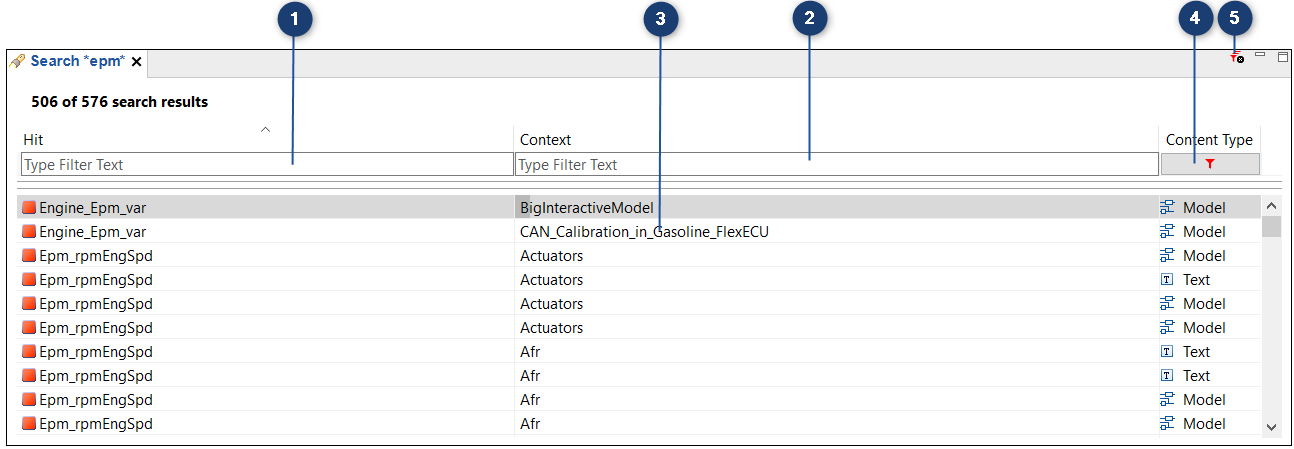Click 'Actuators' in the row with Text type
This screenshot has height=449, width=1294.
(551, 280)
